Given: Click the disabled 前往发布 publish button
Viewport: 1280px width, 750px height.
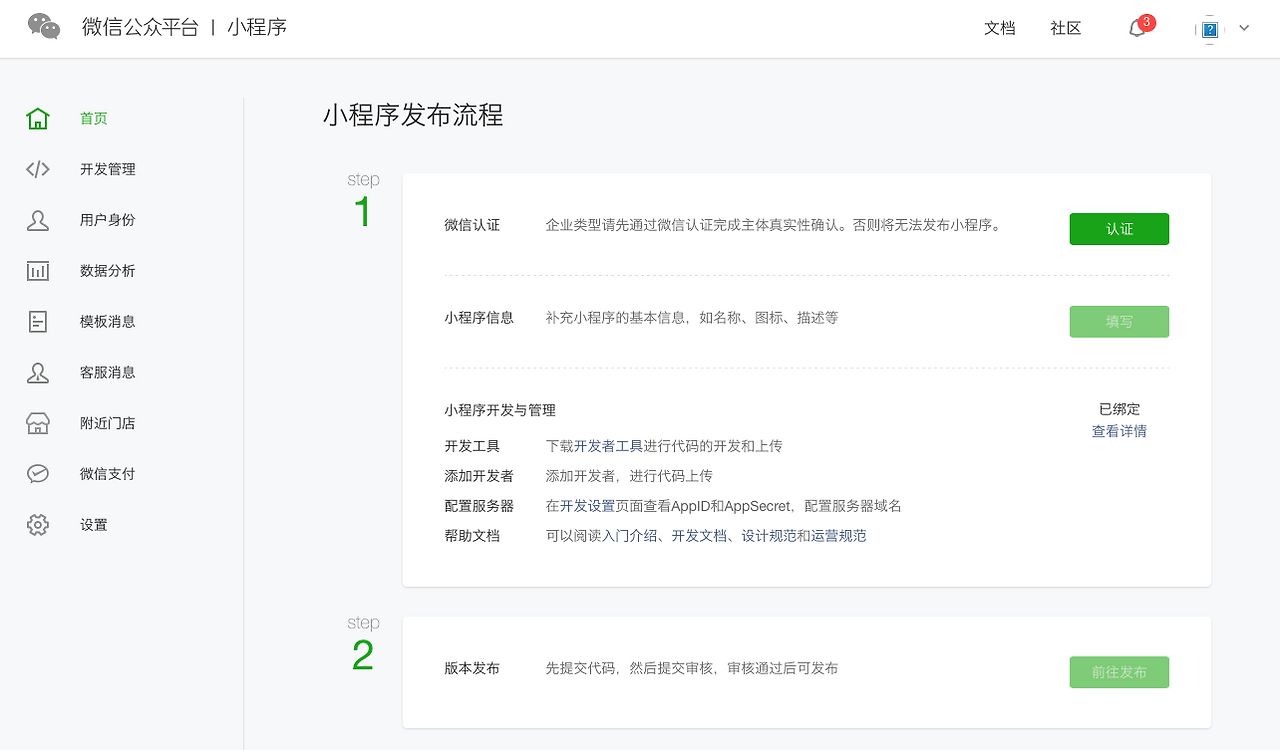Looking at the screenshot, I should (1119, 672).
